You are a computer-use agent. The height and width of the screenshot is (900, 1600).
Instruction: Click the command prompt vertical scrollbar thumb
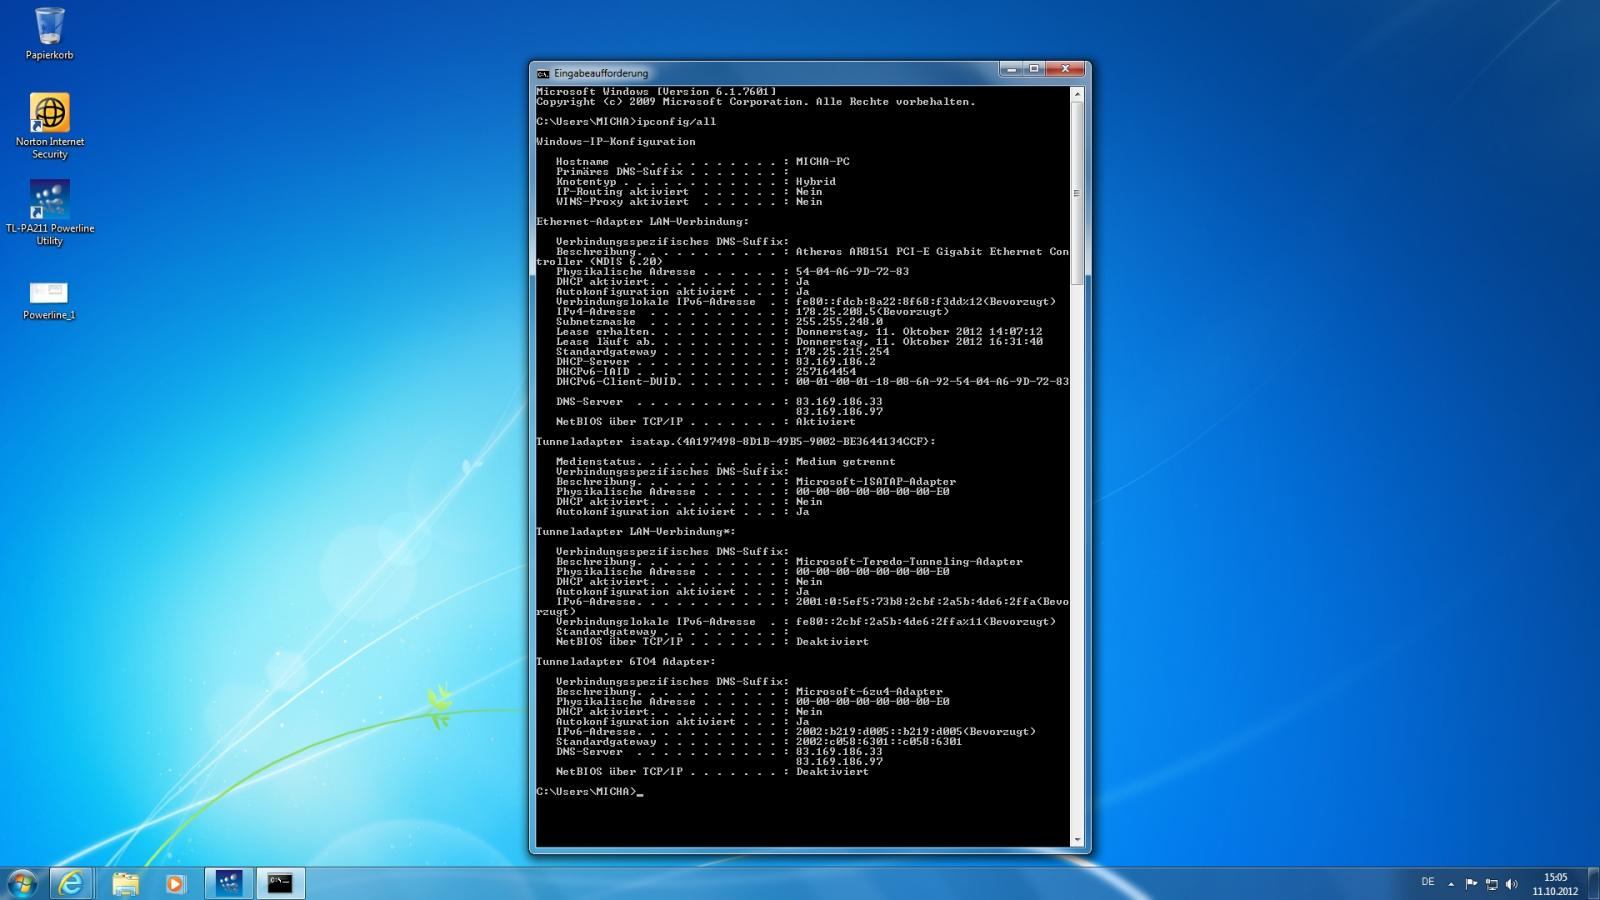[x=1077, y=192]
